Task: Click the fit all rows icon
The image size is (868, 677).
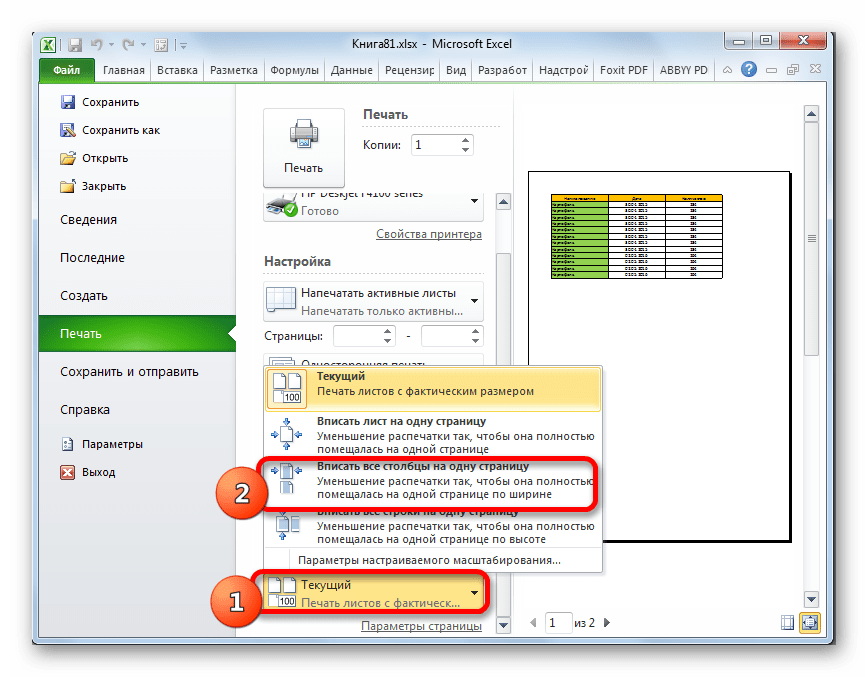Action: pyautogui.click(x=287, y=525)
